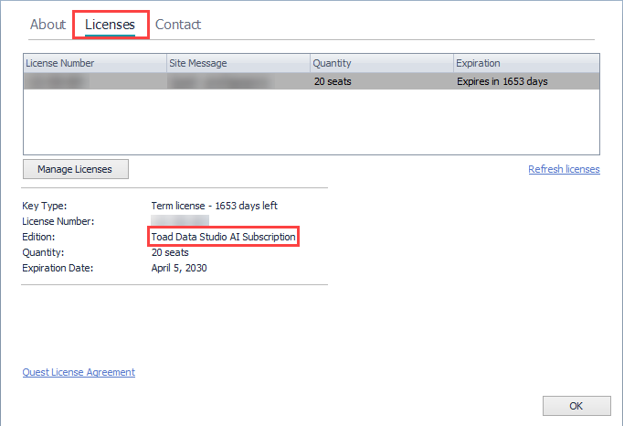Click the Quantity column header
This screenshot has width=623, height=426.
click(x=382, y=63)
